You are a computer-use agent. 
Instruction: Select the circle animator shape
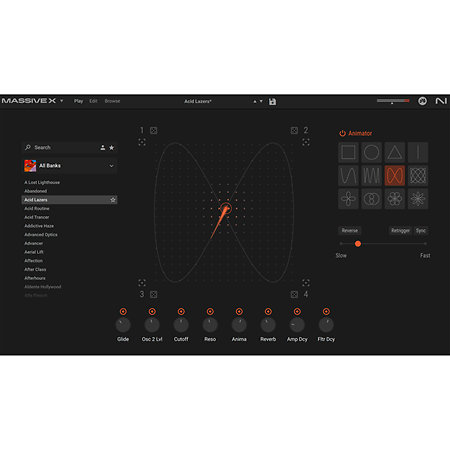pos(371,153)
